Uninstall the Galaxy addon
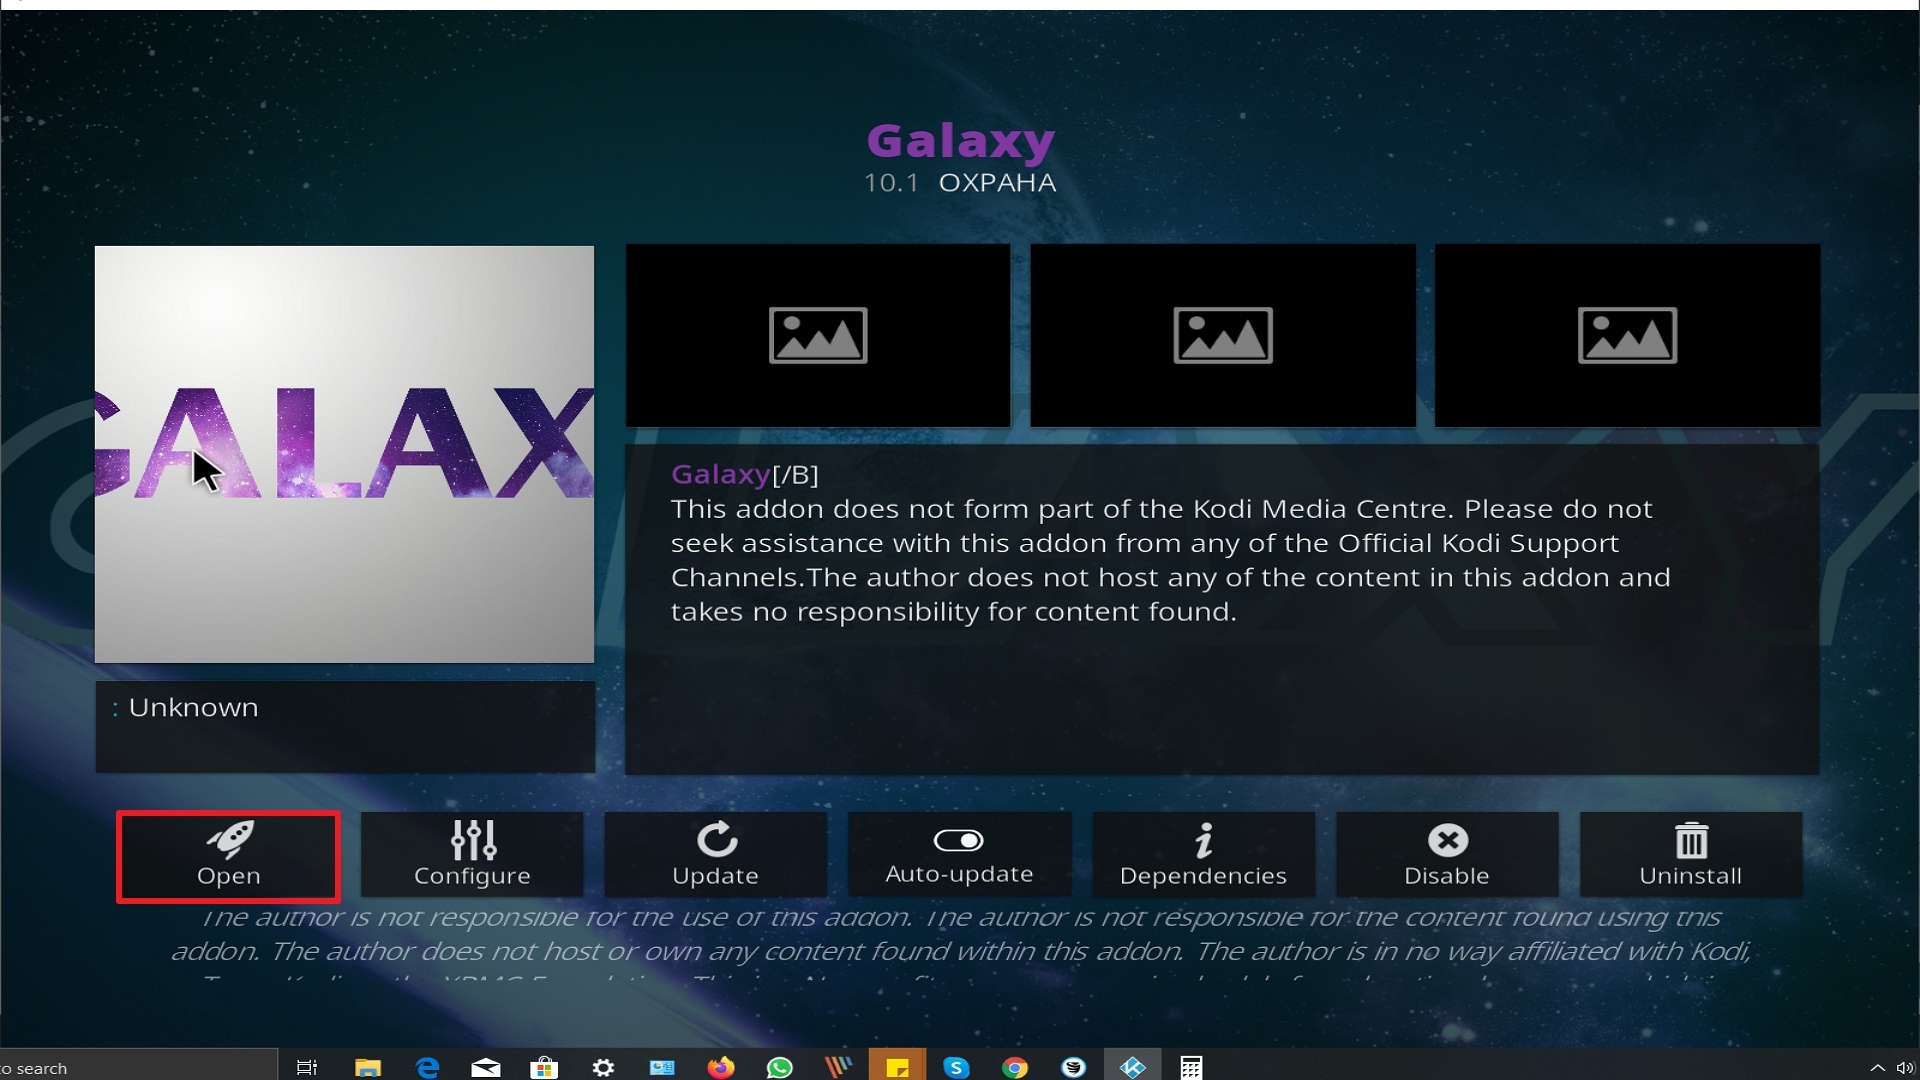1920x1080 pixels. (x=1691, y=856)
